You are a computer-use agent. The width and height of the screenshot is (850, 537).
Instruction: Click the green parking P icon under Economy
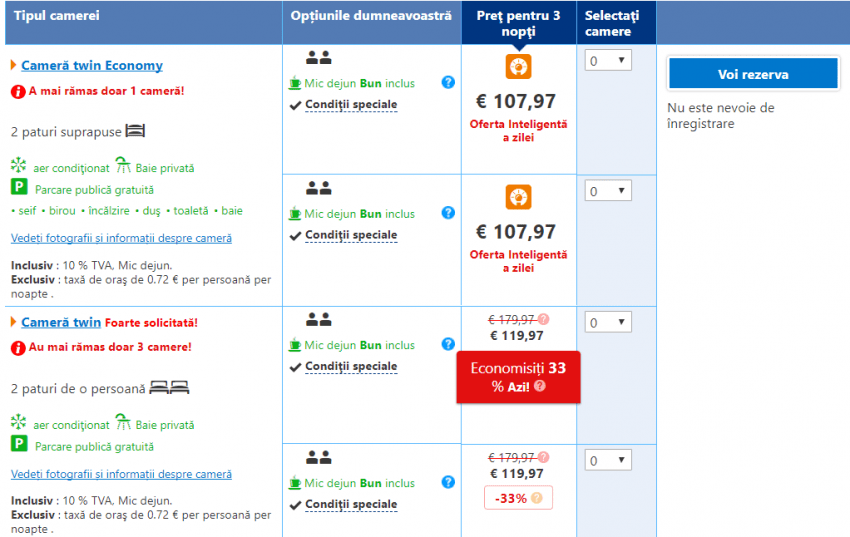18,187
